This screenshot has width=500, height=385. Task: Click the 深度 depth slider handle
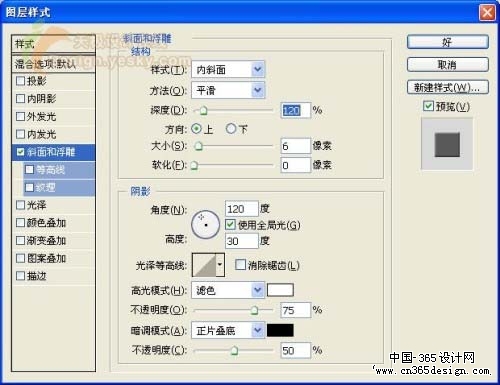[203, 111]
